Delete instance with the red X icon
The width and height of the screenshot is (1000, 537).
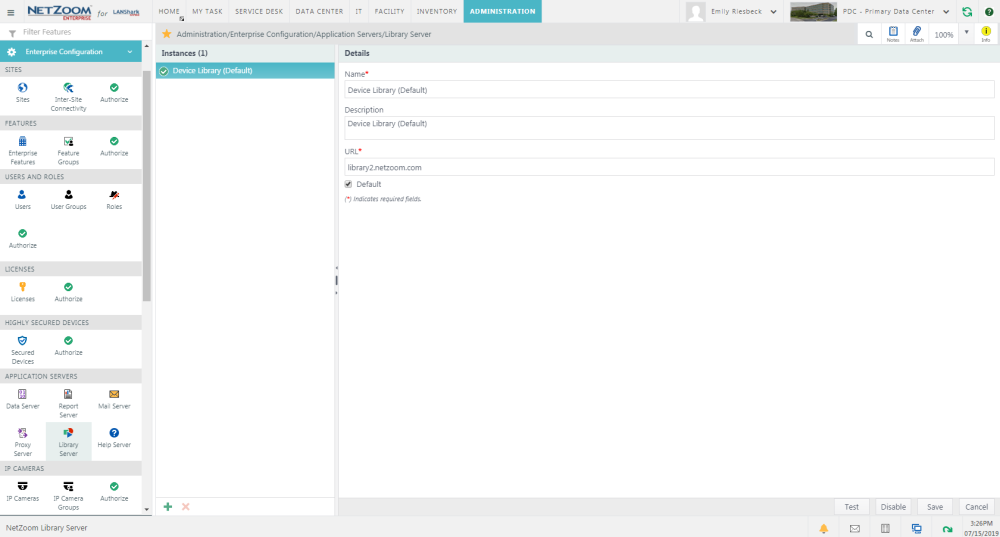pyautogui.click(x=186, y=506)
